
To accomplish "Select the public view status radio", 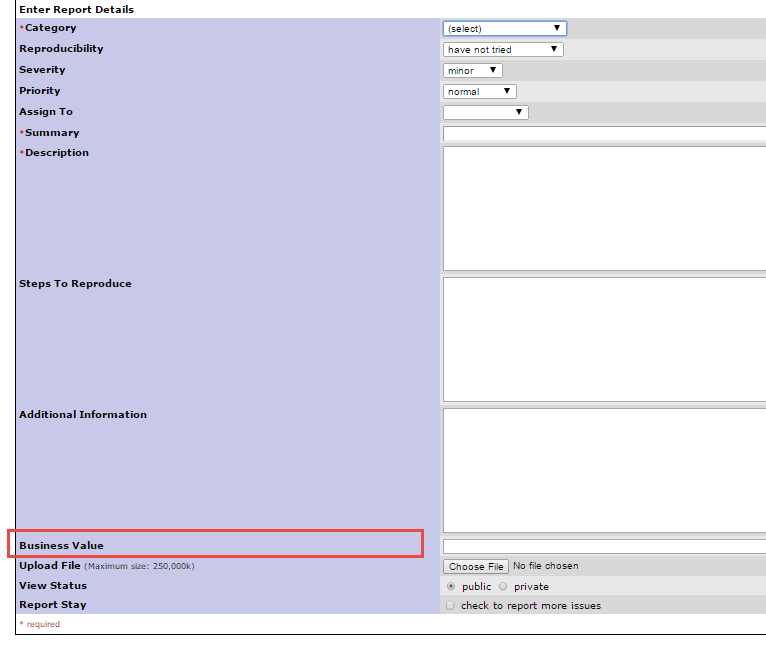I will pyautogui.click(x=452, y=587).
